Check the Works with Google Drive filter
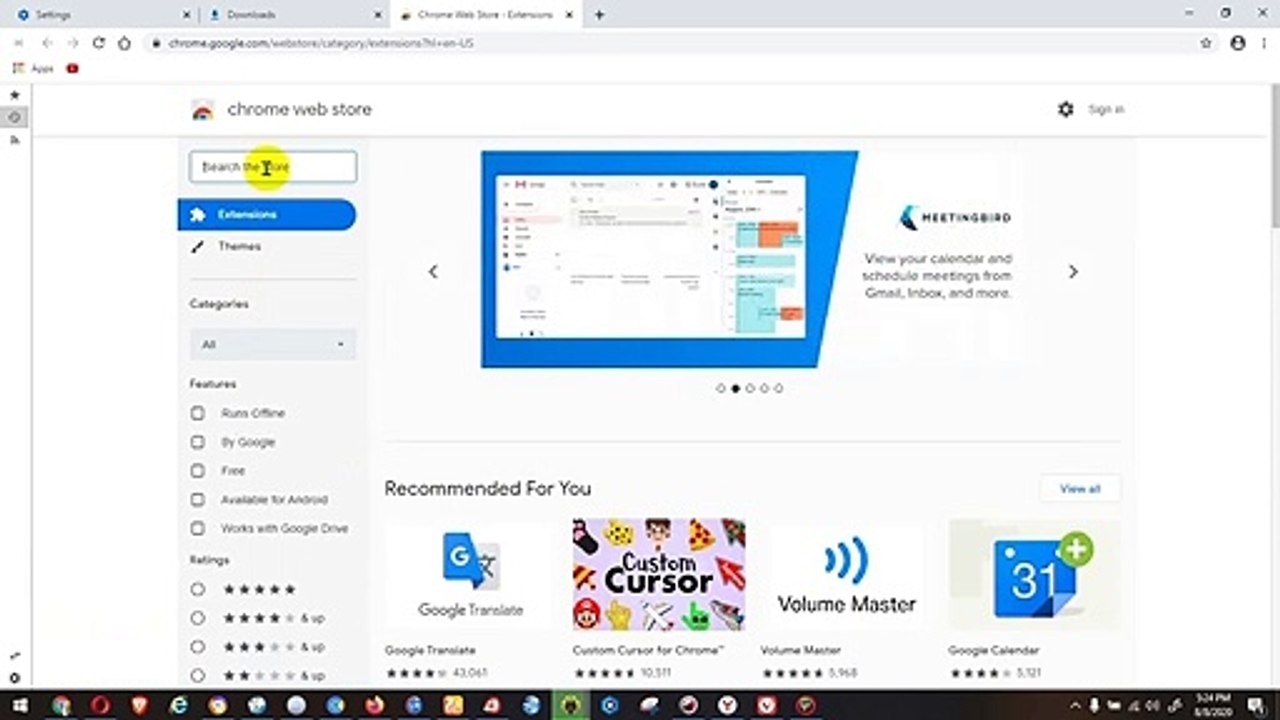 198,528
